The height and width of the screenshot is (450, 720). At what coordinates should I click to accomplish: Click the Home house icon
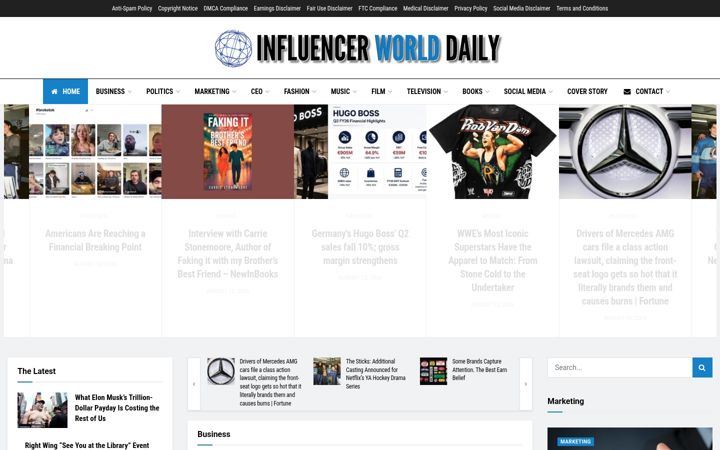[x=54, y=91]
